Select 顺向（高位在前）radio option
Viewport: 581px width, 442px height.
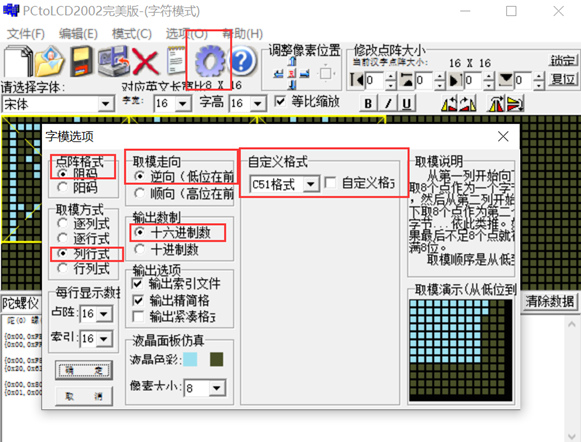pyautogui.click(x=139, y=193)
